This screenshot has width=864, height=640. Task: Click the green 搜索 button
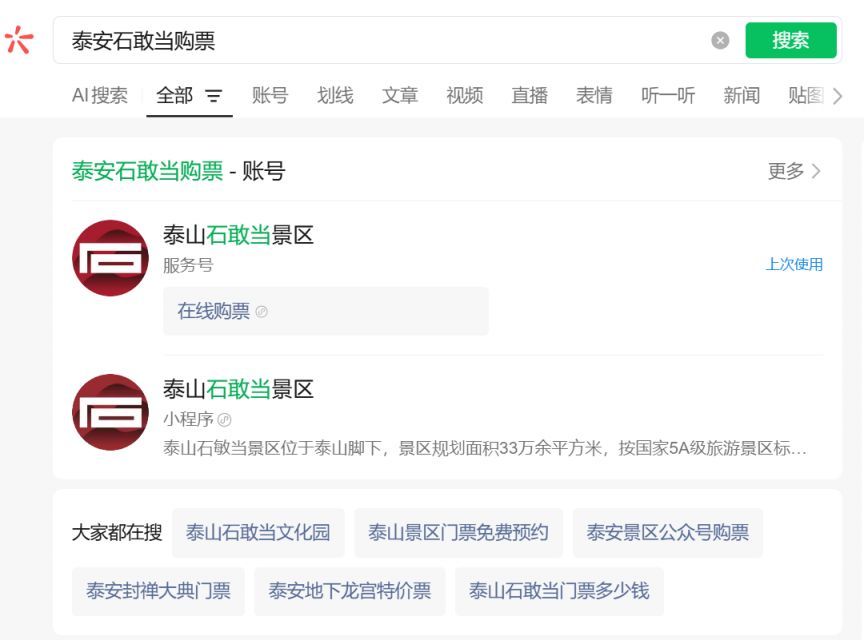[791, 40]
